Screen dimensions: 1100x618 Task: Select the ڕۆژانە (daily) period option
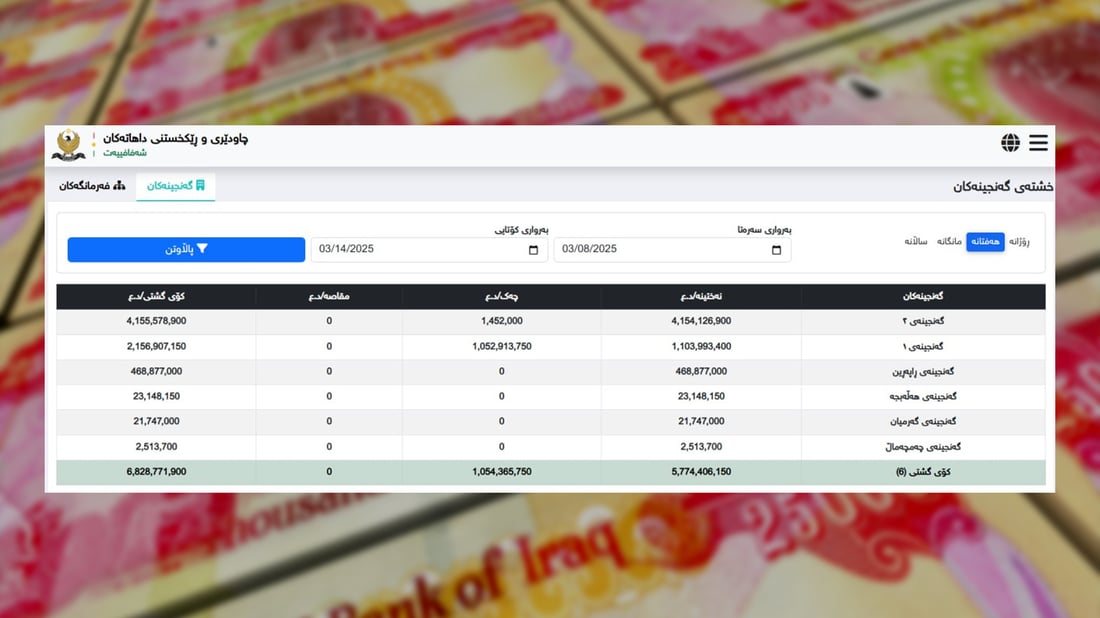[x=1019, y=241]
